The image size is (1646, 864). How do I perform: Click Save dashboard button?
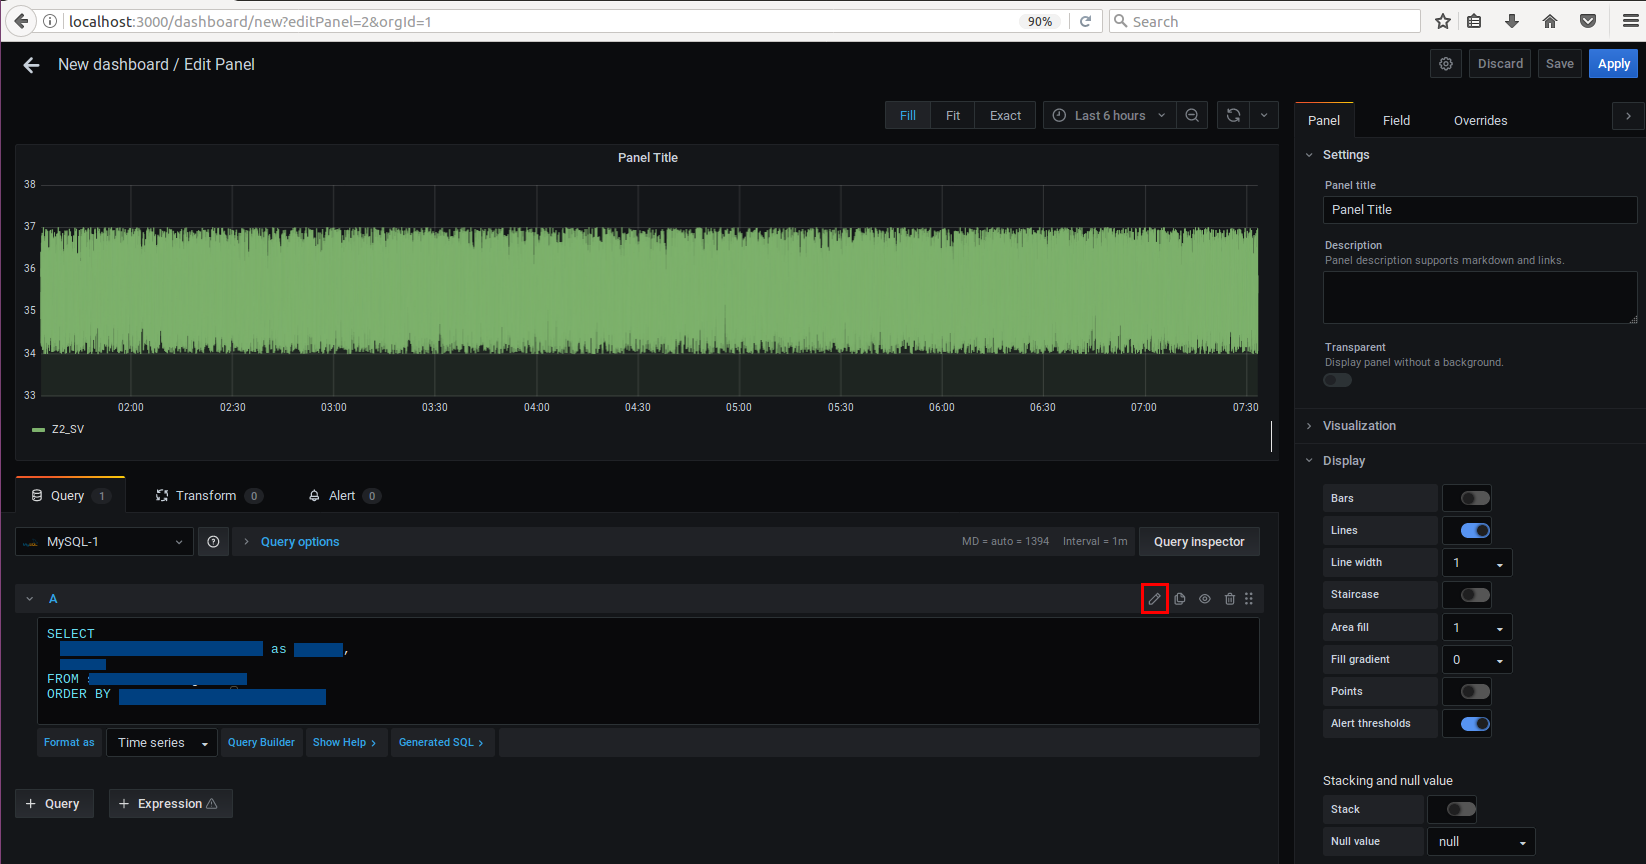coord(1559,64)
